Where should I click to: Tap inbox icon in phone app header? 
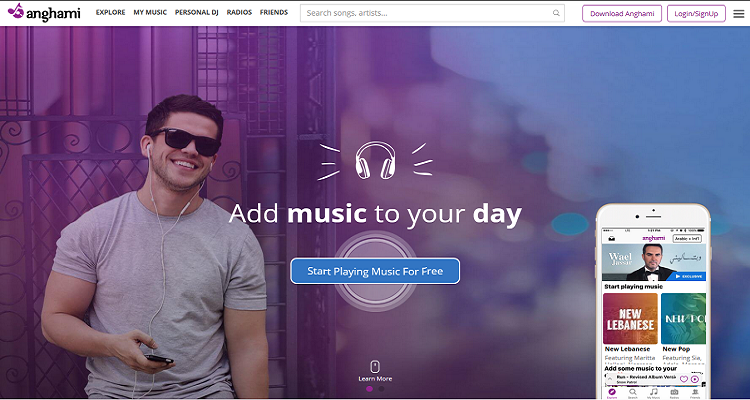coord(612,238)
